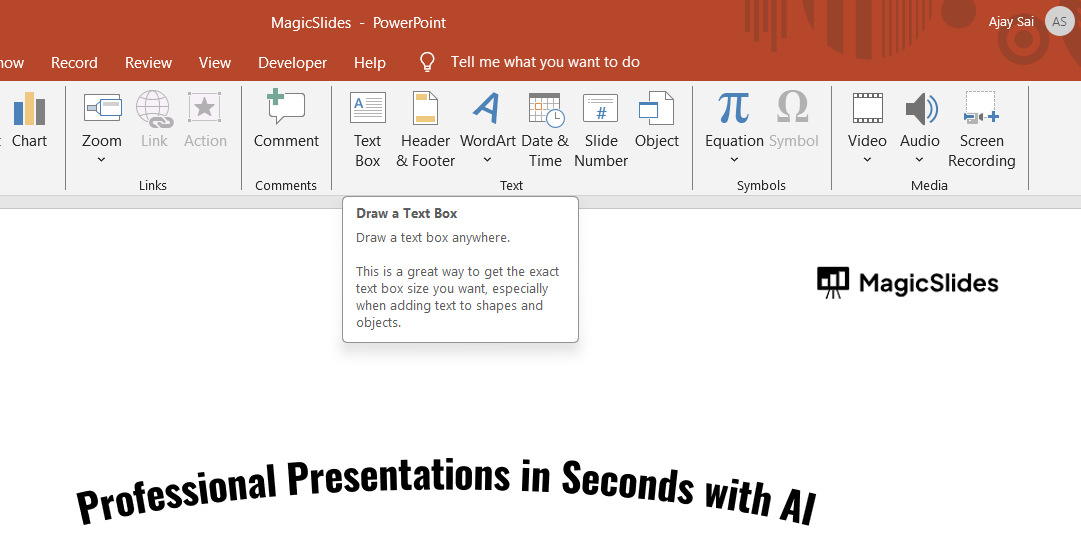Select the Text Box tool

367,130
